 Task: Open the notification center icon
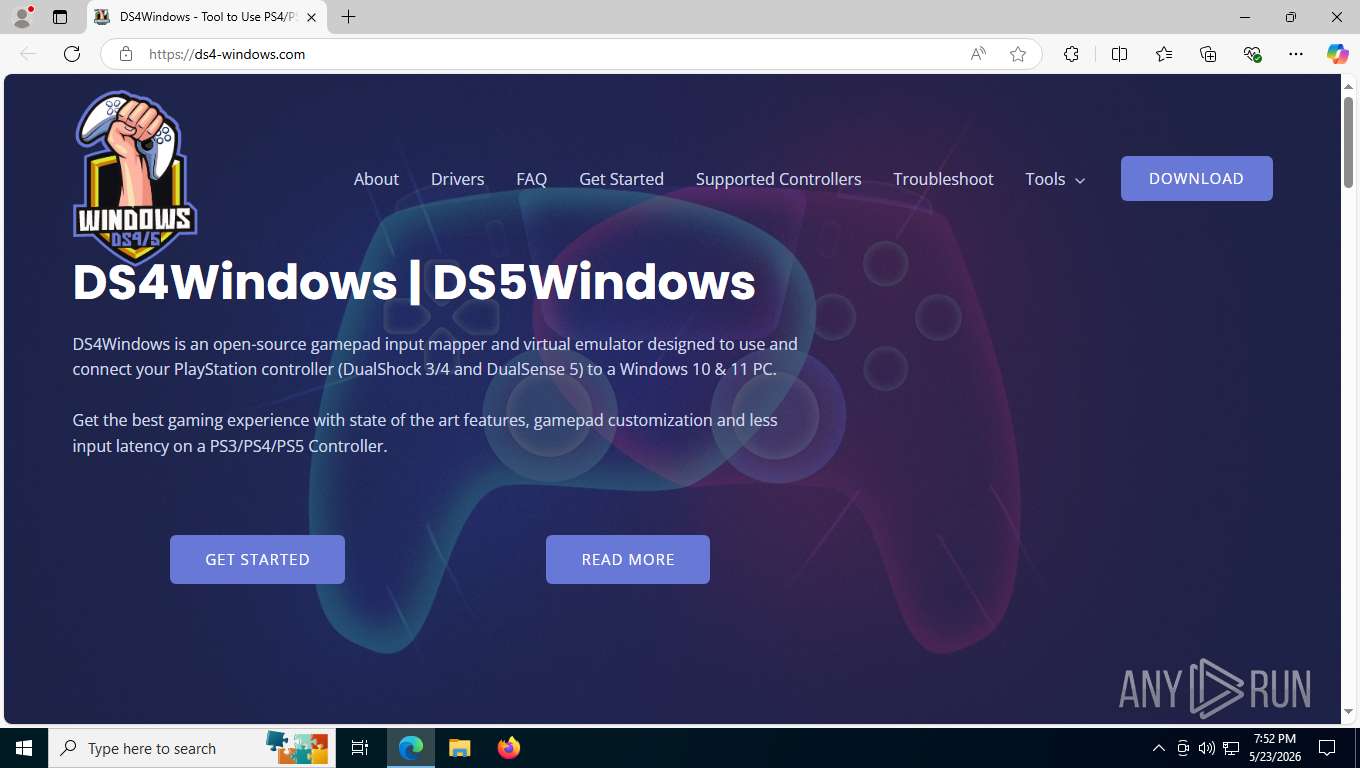pos(1327,748)
